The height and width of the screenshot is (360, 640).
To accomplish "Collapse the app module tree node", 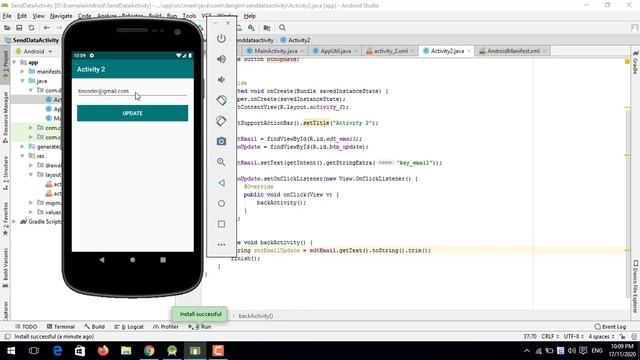I will (15, 62).
